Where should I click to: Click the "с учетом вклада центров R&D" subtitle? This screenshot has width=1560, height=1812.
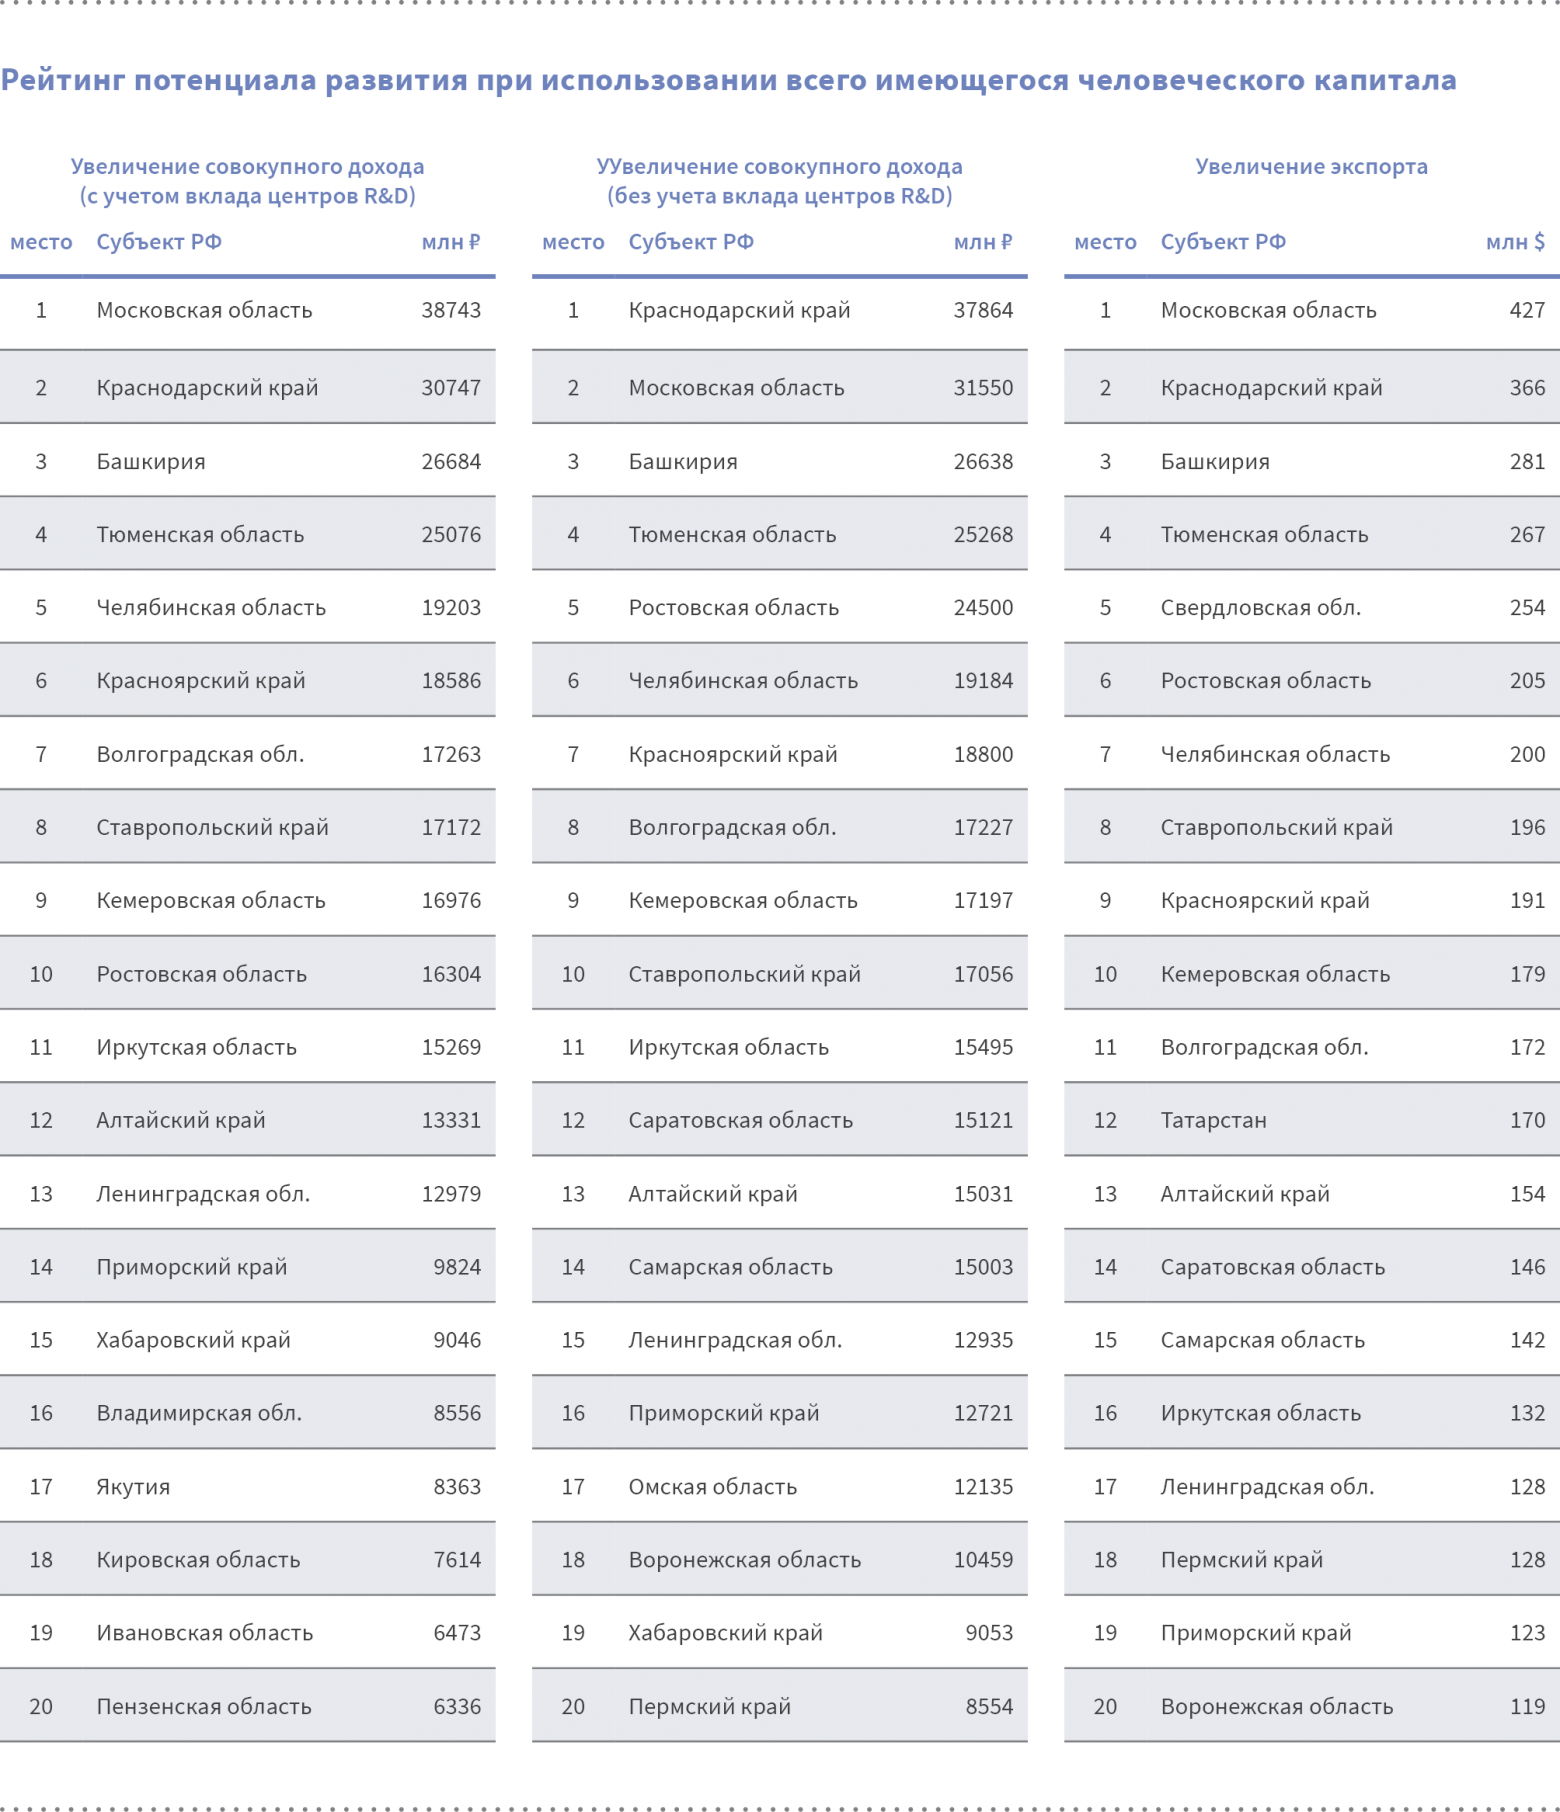click(x=247, y=196)
